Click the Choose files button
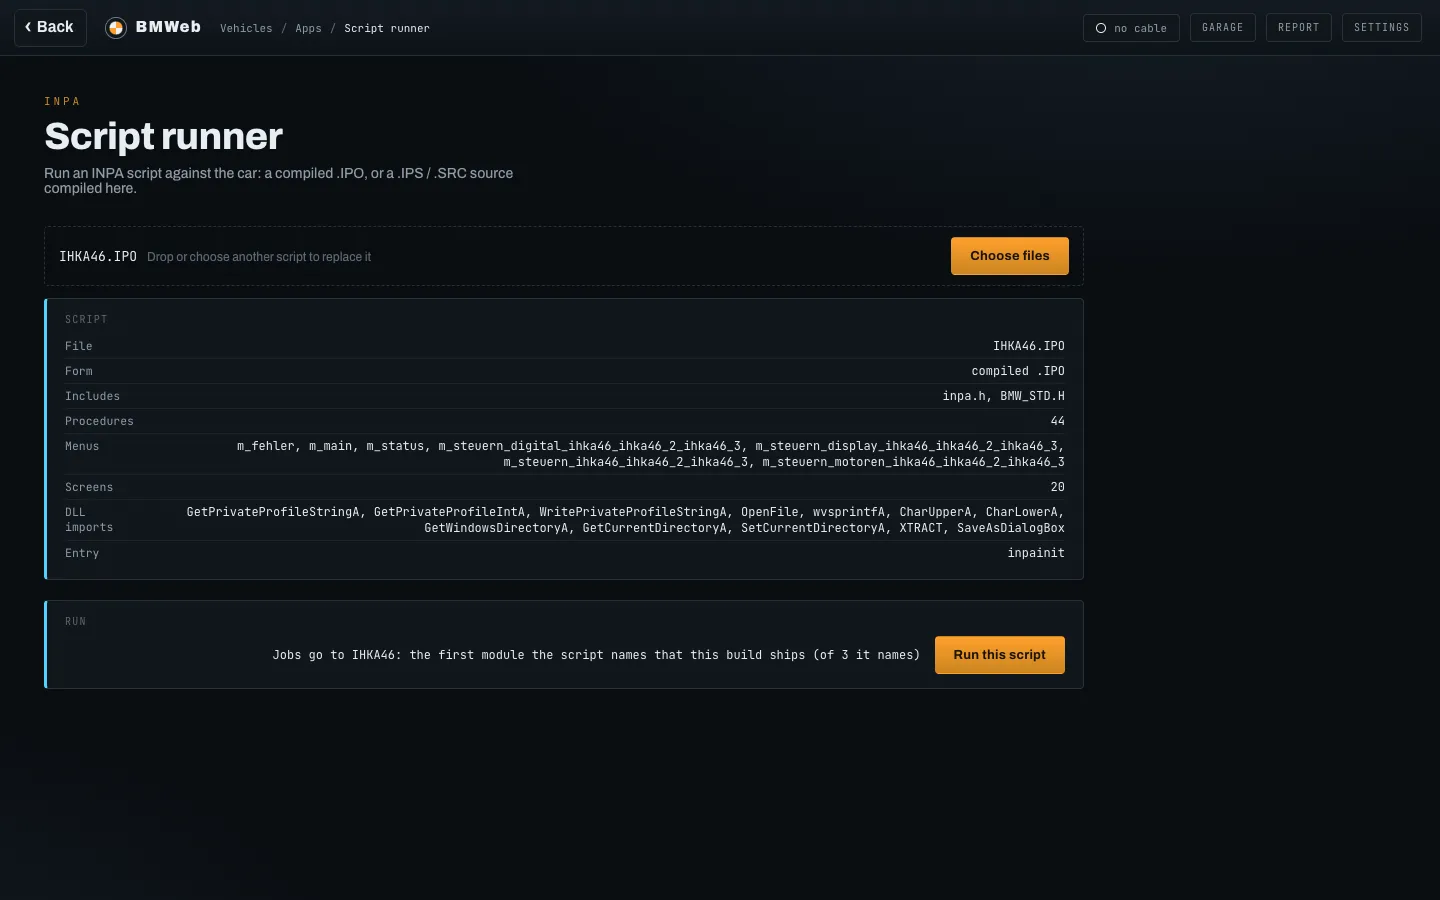Screen dimensions: 1440x900 (1009, 256)
